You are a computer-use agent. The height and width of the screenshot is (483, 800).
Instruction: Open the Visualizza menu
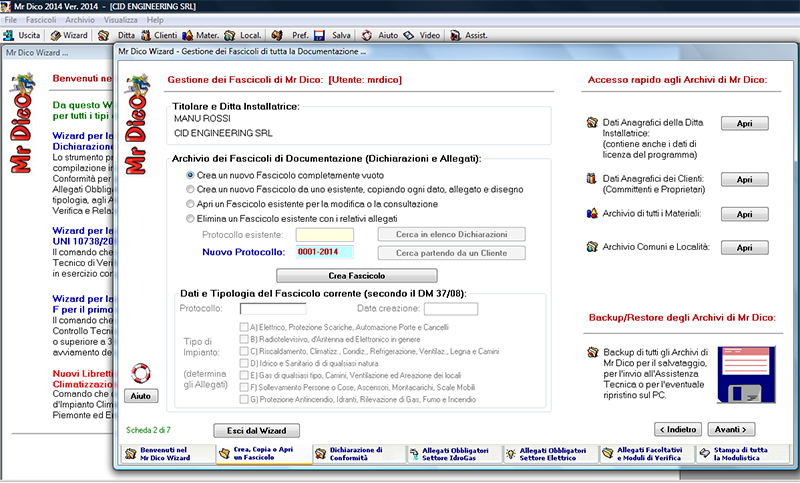[x=121, y=20]
